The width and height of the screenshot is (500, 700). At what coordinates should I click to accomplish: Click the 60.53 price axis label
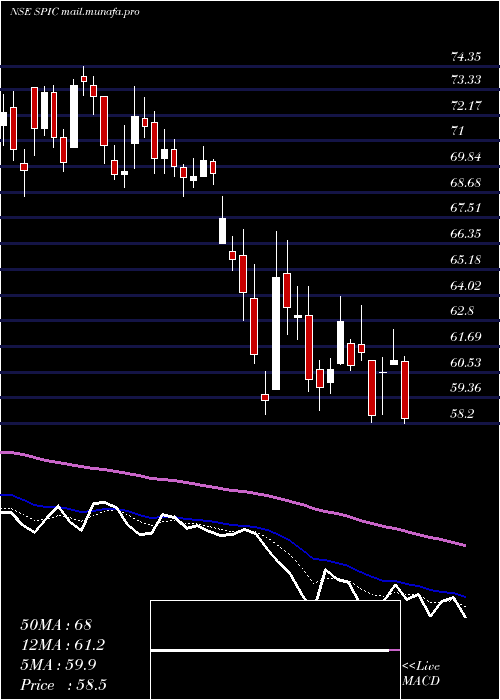[466, 362]
